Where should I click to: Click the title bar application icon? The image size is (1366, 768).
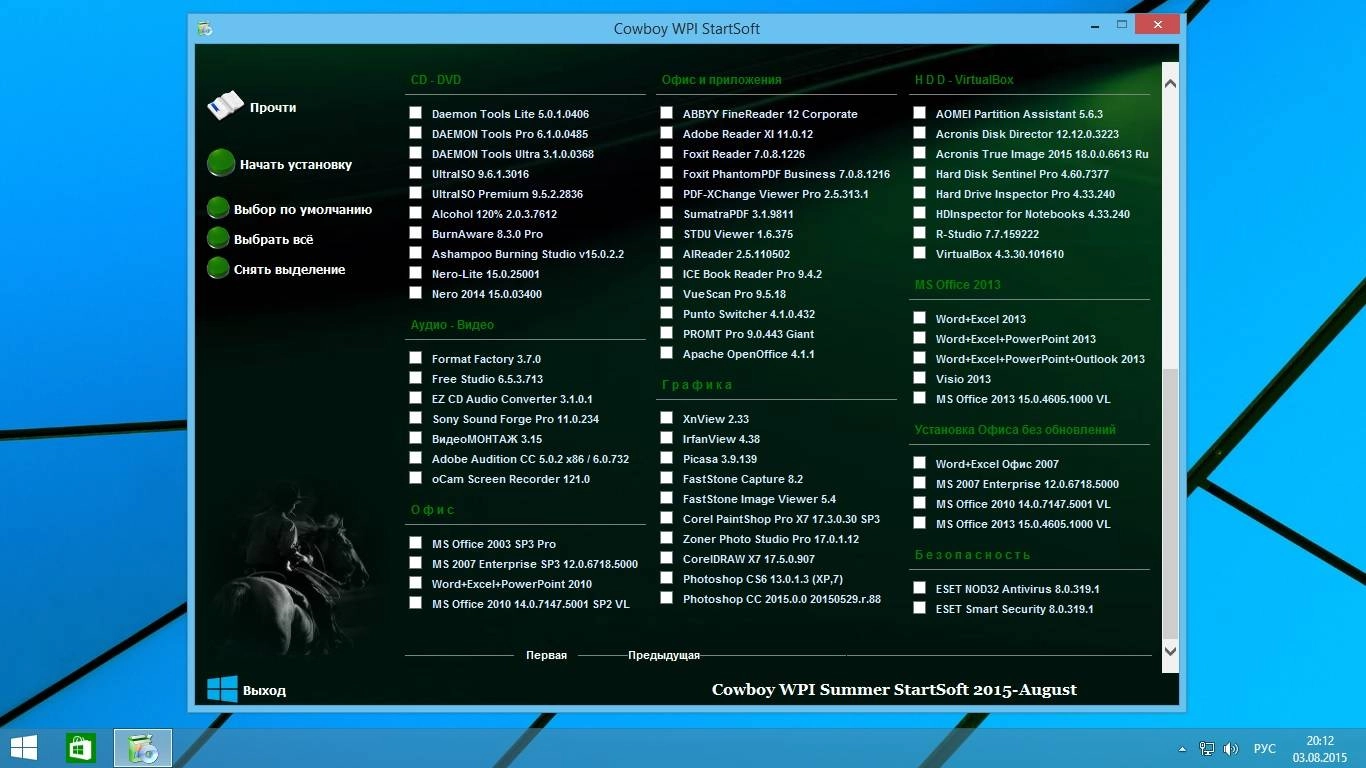point(204,28)
